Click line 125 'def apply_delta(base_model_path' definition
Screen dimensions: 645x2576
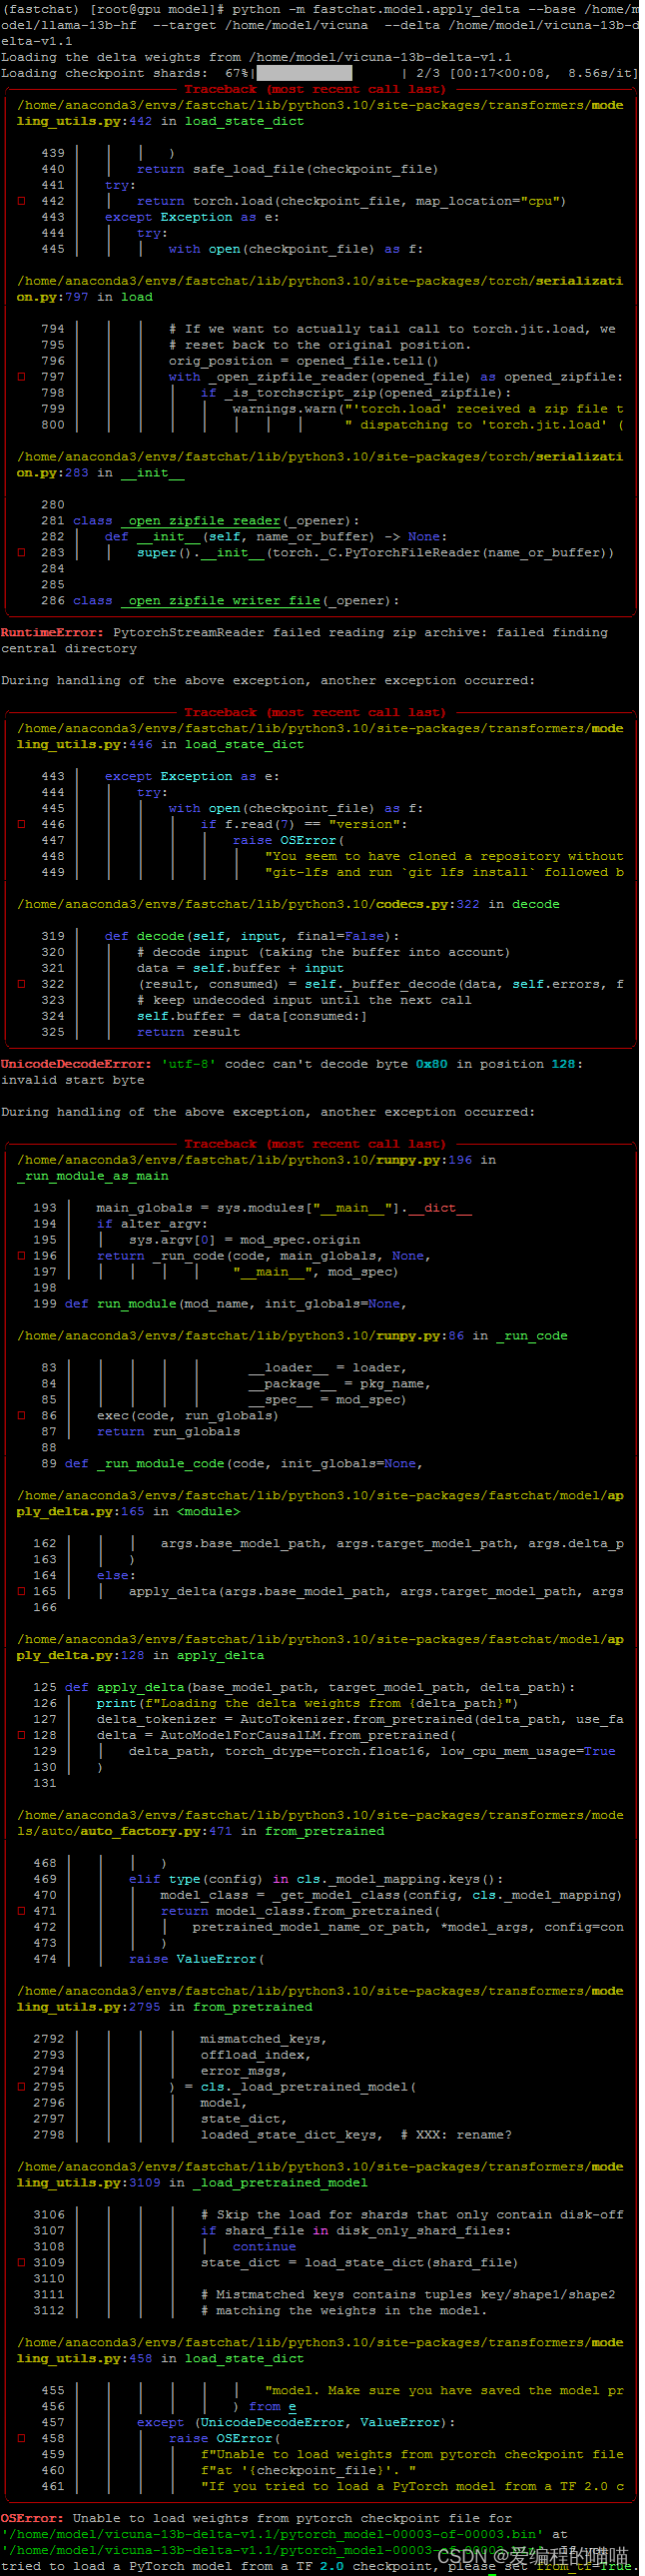pyautogui.click(x=320, y=1689)
